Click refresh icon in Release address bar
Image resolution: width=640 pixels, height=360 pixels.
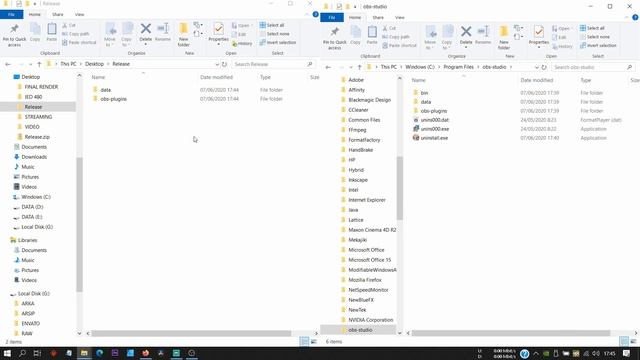(224, 64)
